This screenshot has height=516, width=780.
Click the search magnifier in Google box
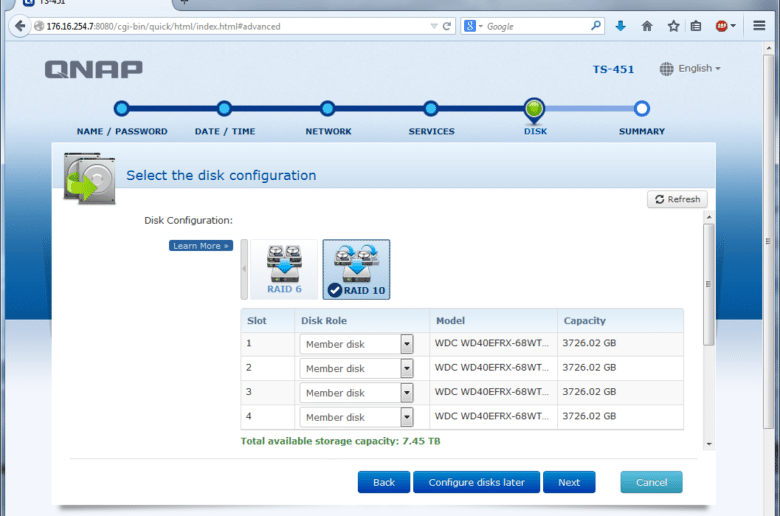point(595,26)
